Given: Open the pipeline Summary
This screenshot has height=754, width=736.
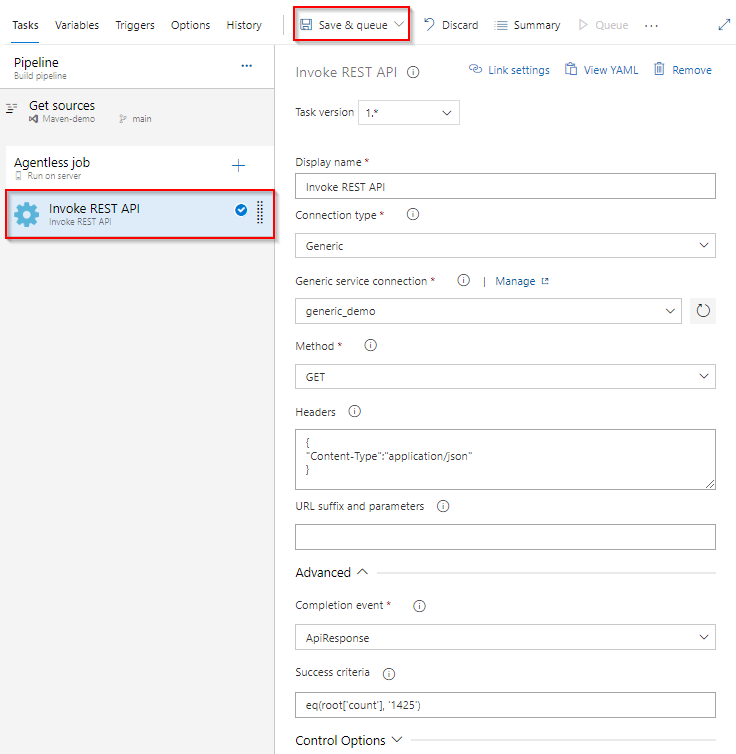Looking at the screenshot, I should 527,25.
